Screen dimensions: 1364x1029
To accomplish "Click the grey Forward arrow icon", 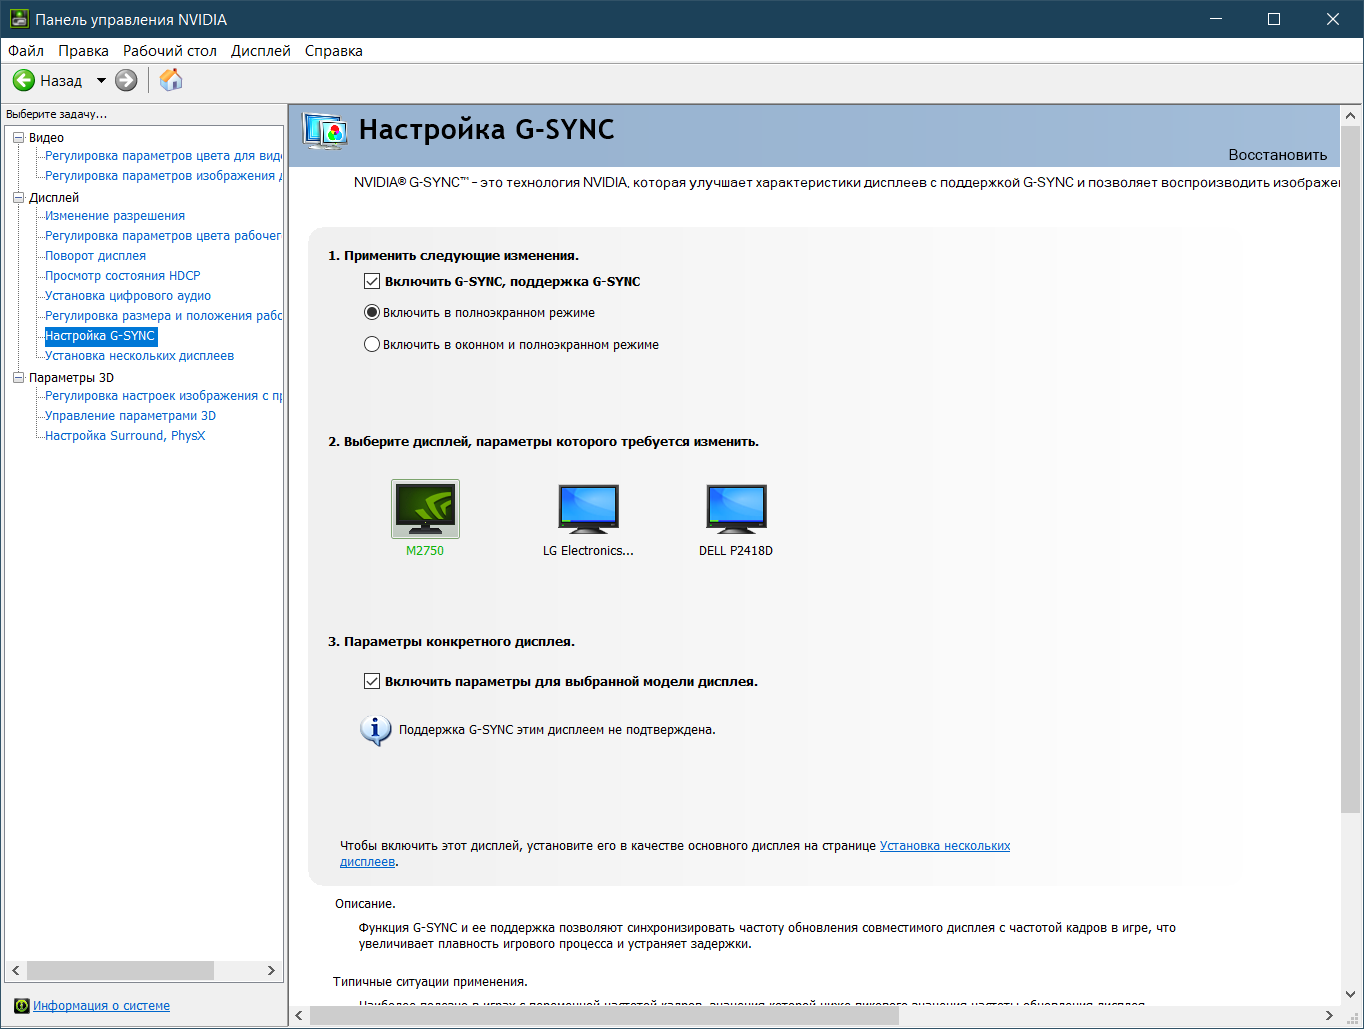I will point(126,80).
